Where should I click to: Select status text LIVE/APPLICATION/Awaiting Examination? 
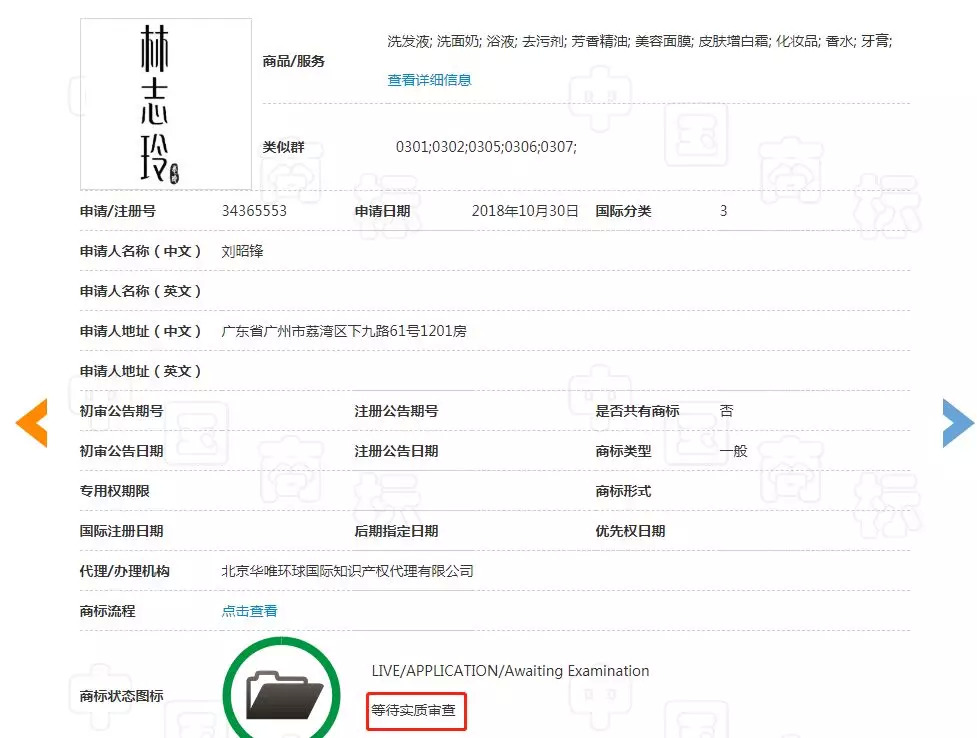510,671
